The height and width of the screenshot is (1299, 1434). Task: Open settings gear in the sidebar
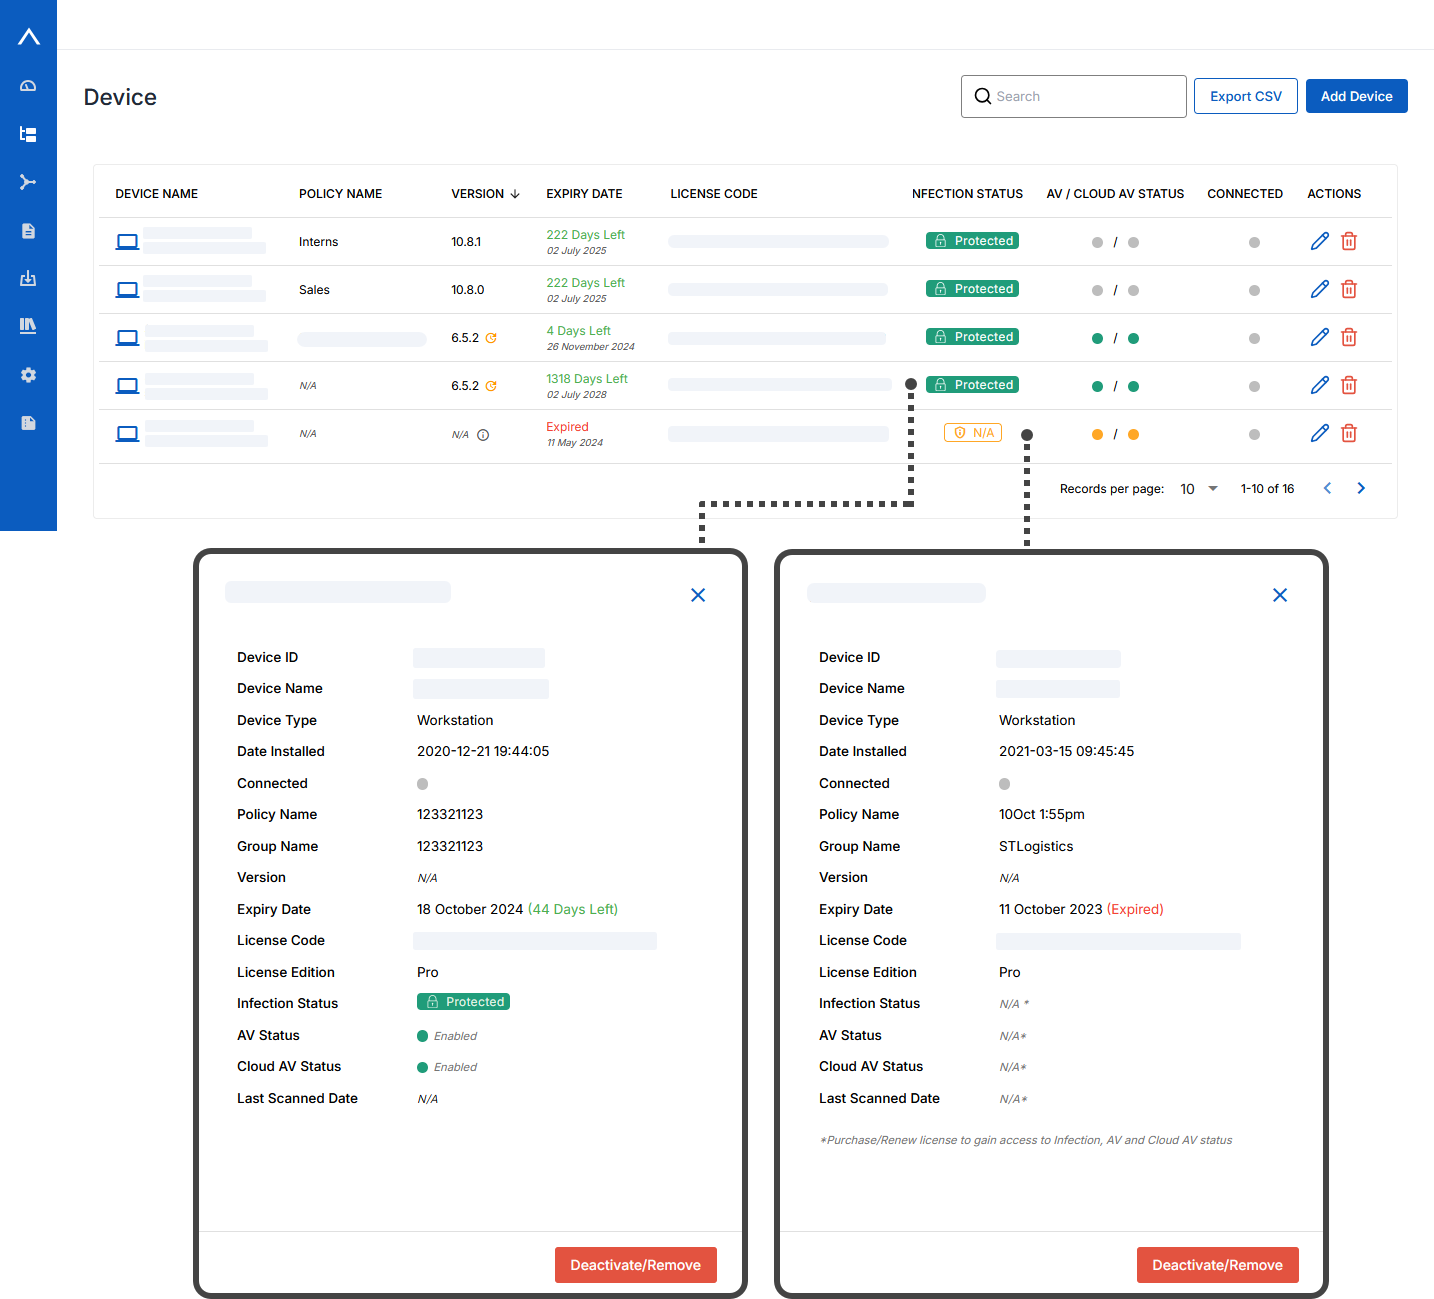[x=28, y=375]
